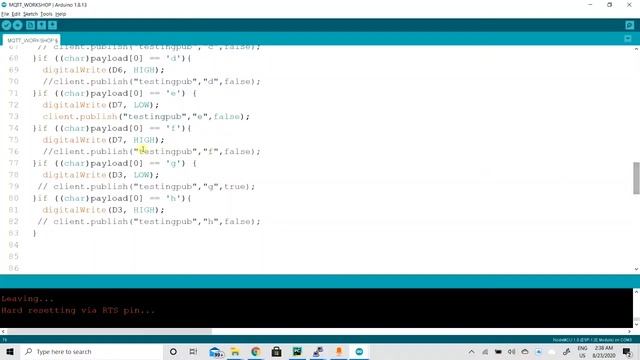Open the OneDrive cloud tray icon
640x360 pixels.
pyautogui.click(x=525, y=352)
